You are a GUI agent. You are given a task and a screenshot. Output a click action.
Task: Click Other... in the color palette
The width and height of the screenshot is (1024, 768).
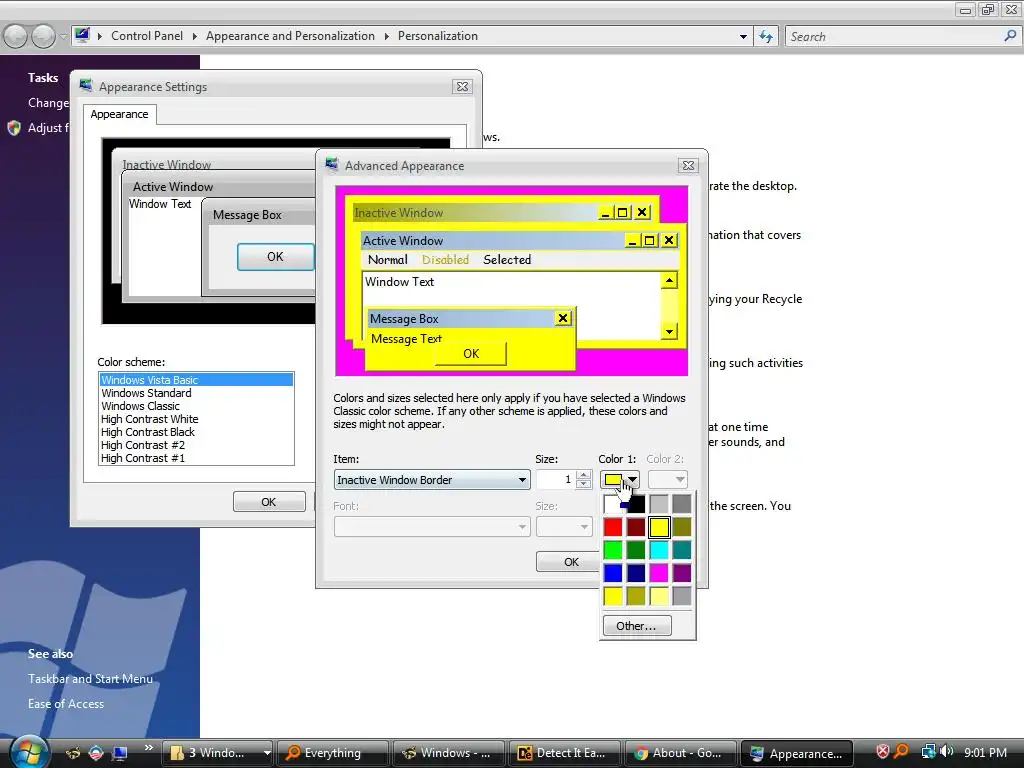[637, 626]
